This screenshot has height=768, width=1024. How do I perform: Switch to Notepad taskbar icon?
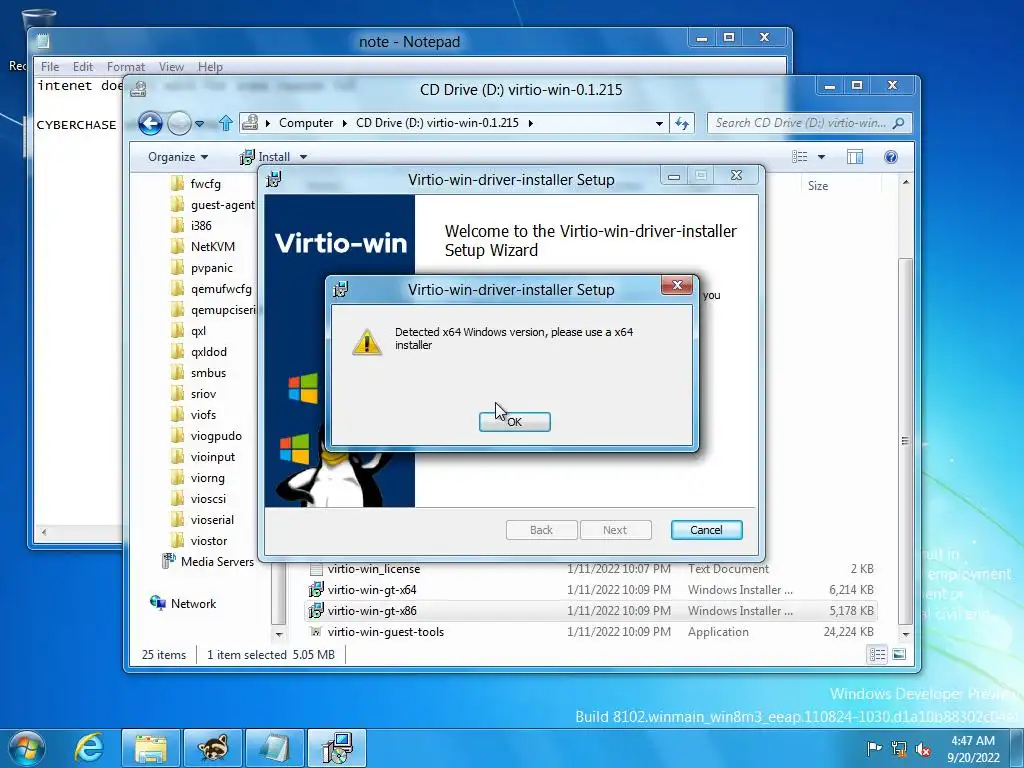coord(275,748)
